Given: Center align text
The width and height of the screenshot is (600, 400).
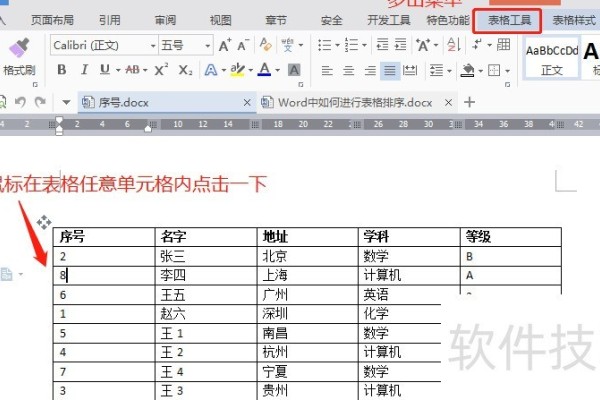Looking at the screenshot, I should (348, 70).
